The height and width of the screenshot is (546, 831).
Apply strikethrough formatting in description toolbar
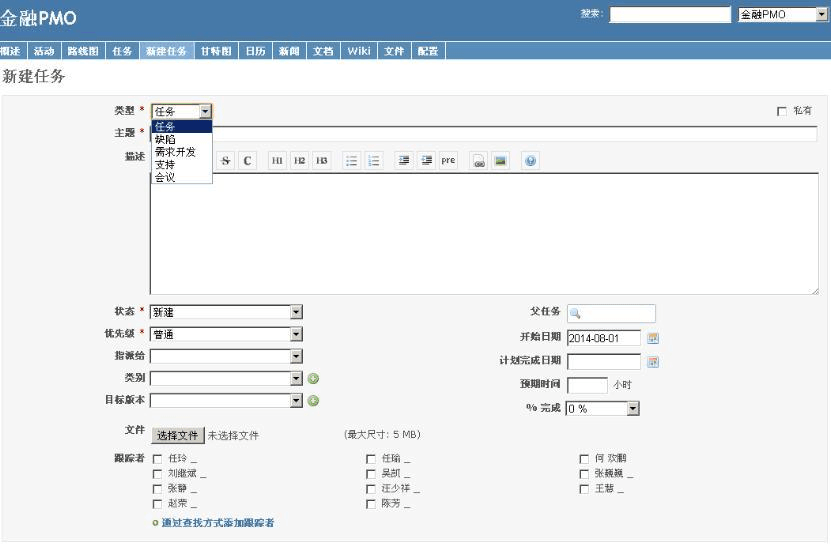pos(225,161)
